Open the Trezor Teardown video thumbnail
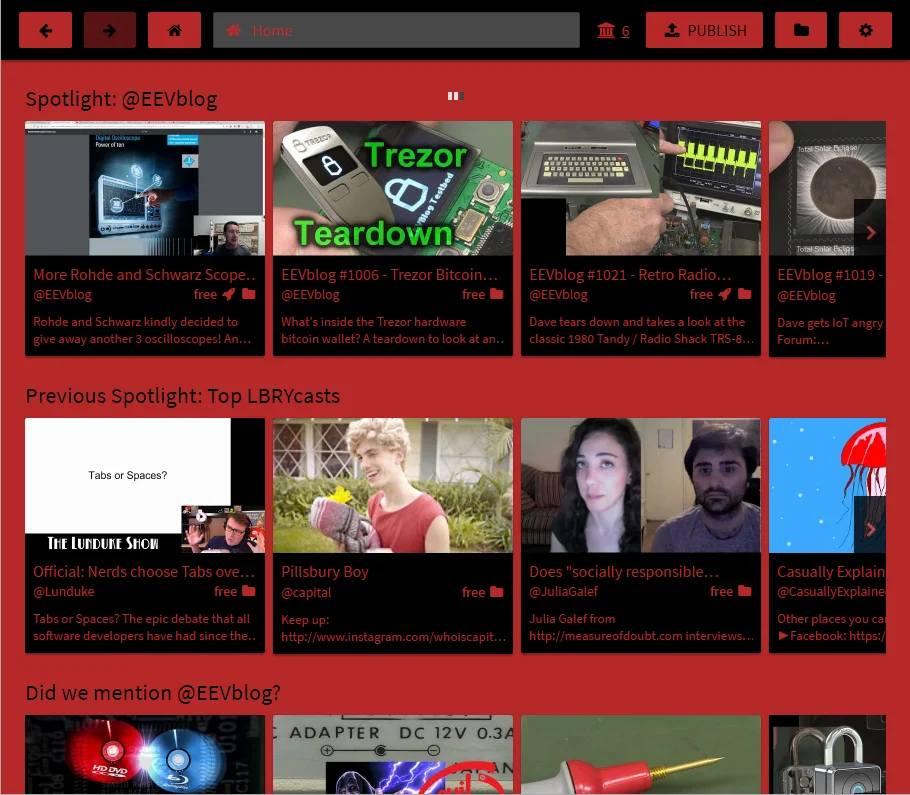 pyautogui.click(x=393, y=188)
